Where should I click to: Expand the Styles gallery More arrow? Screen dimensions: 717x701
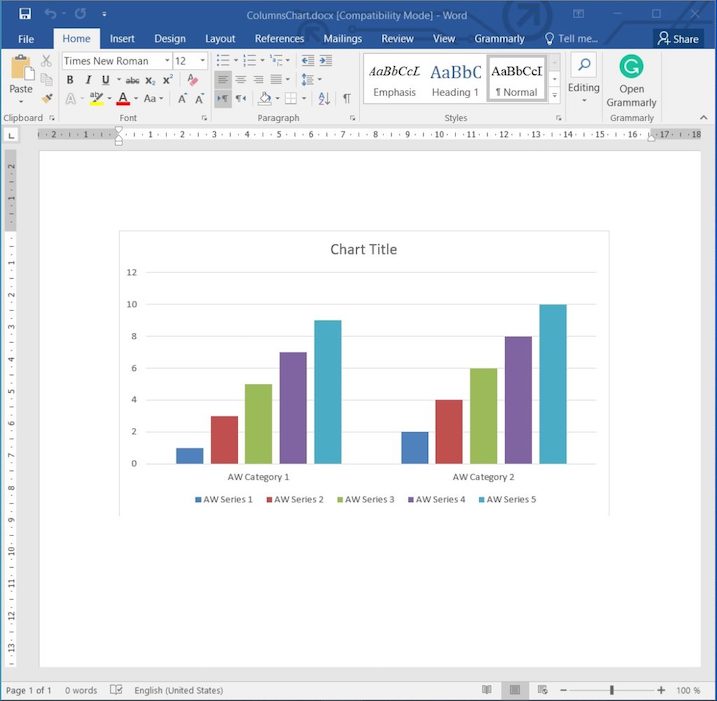555,95
